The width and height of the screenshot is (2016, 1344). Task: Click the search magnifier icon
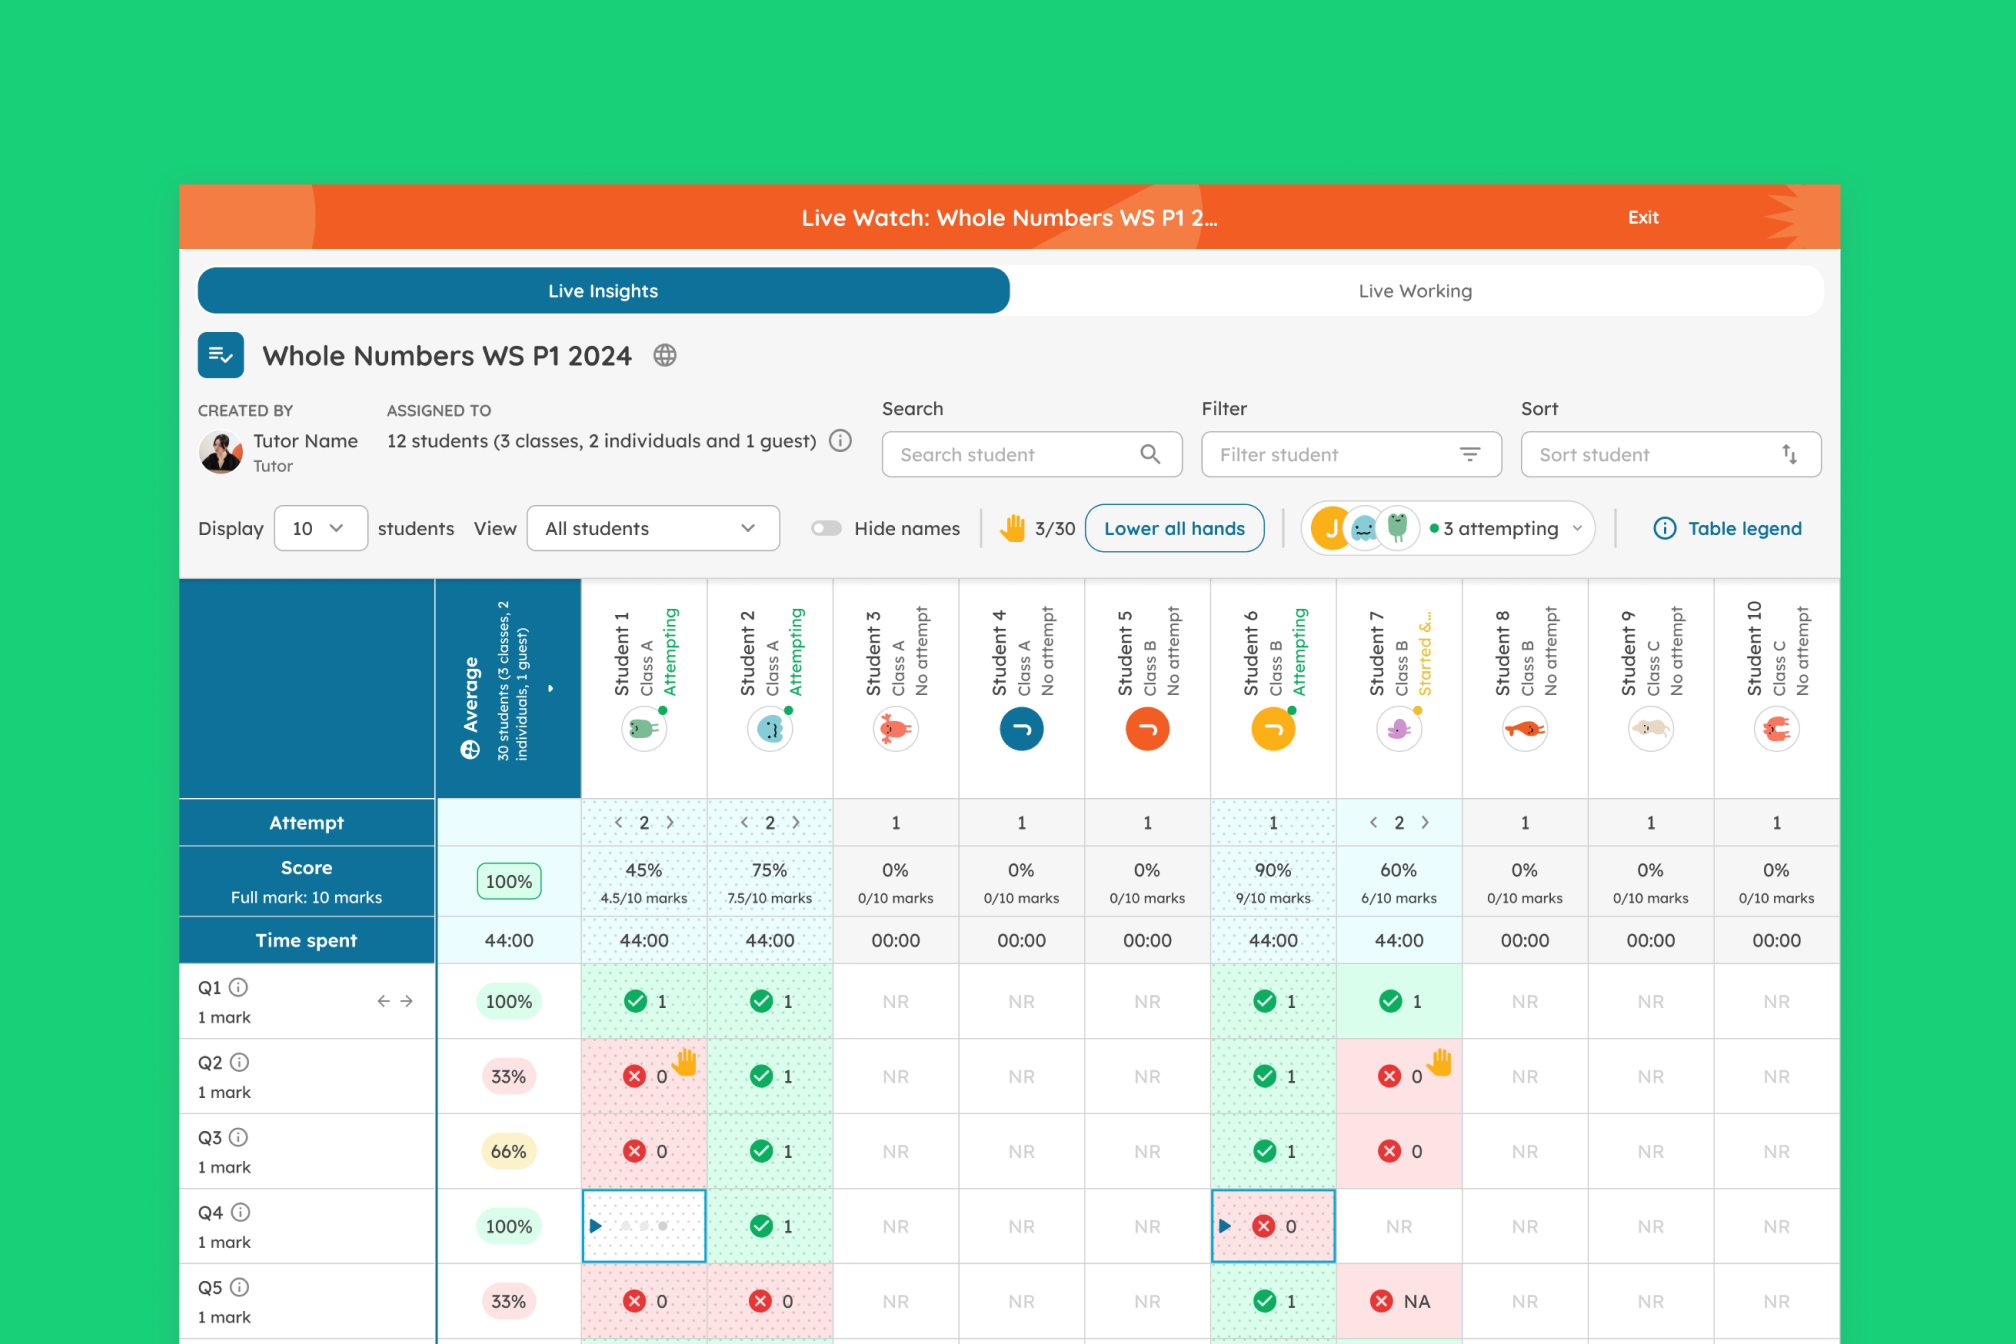(1150, 454)
